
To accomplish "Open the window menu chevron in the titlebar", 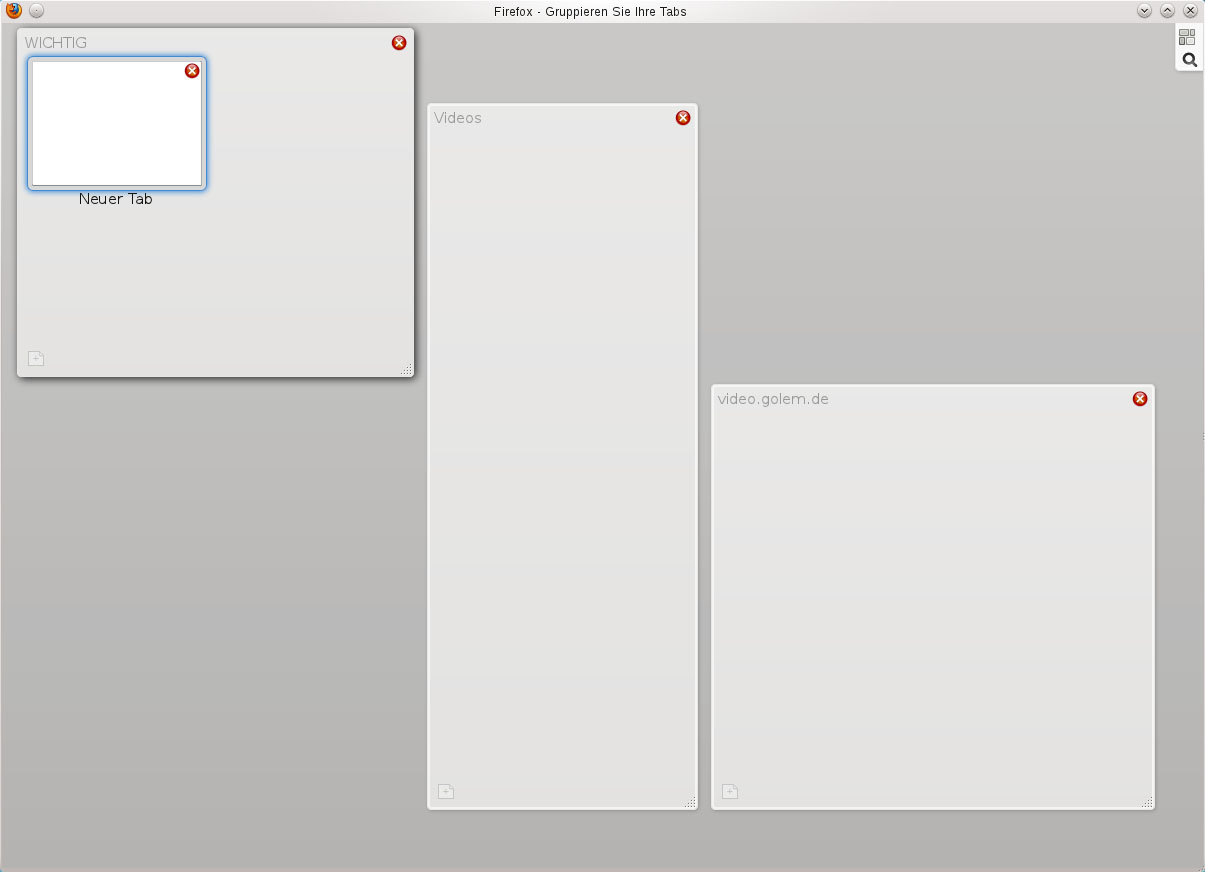I will pos(1143,11).
